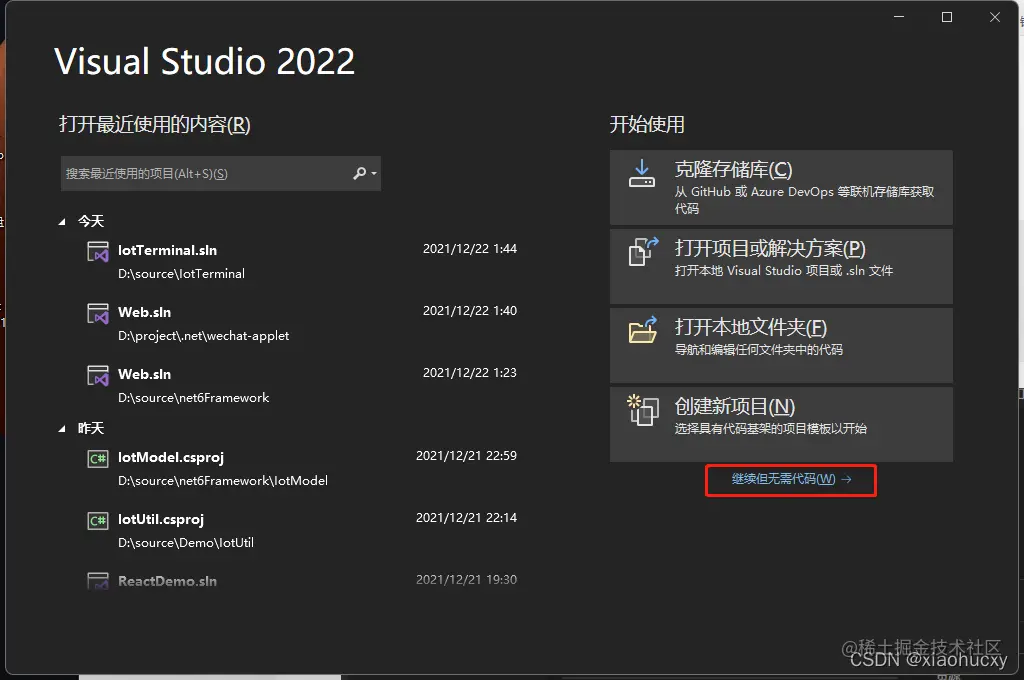This screenshot has width=1024, height=680.
Task: Collapse the 昨天 group
Action: [x=62, y=429]
